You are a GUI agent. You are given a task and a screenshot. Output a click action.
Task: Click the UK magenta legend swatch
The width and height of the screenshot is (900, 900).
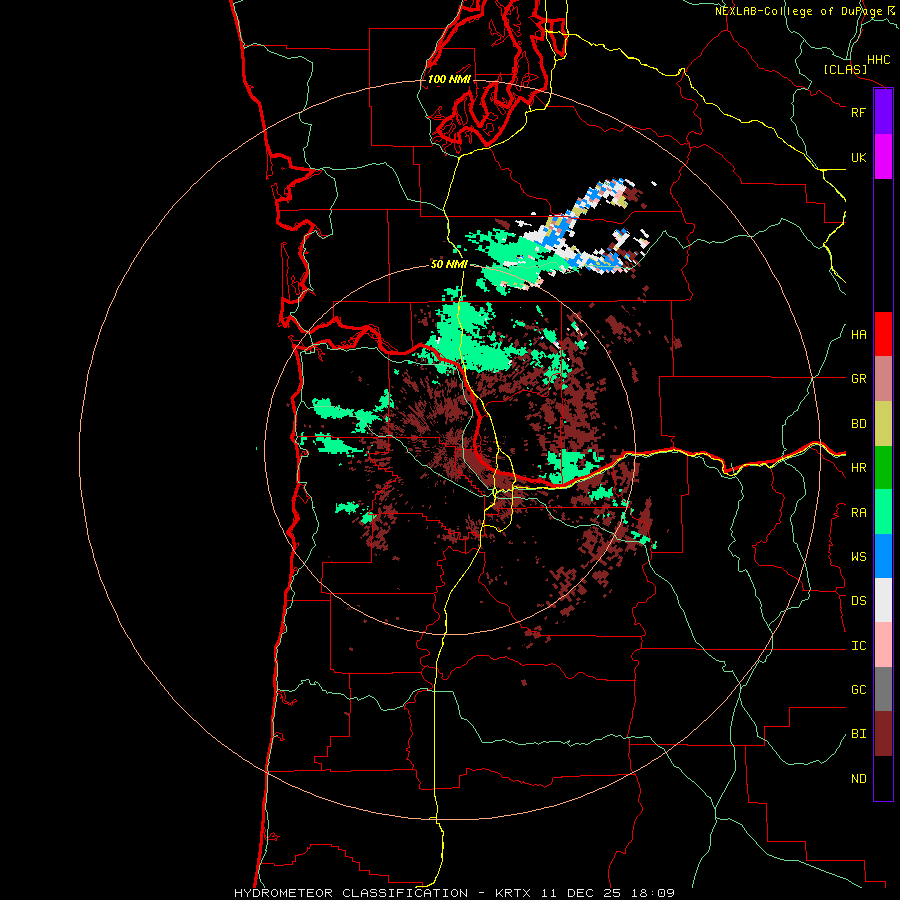coord(883,157)
